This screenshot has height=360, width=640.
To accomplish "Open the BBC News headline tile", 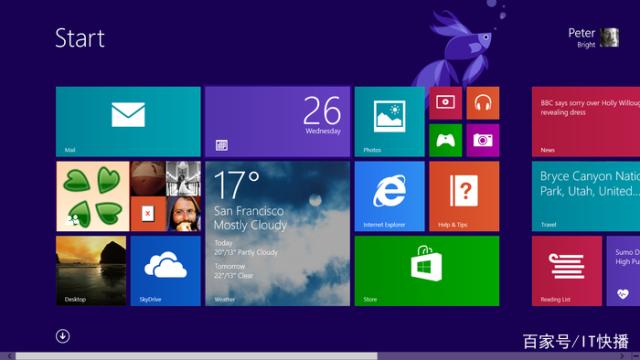I will tap(586, 122).
